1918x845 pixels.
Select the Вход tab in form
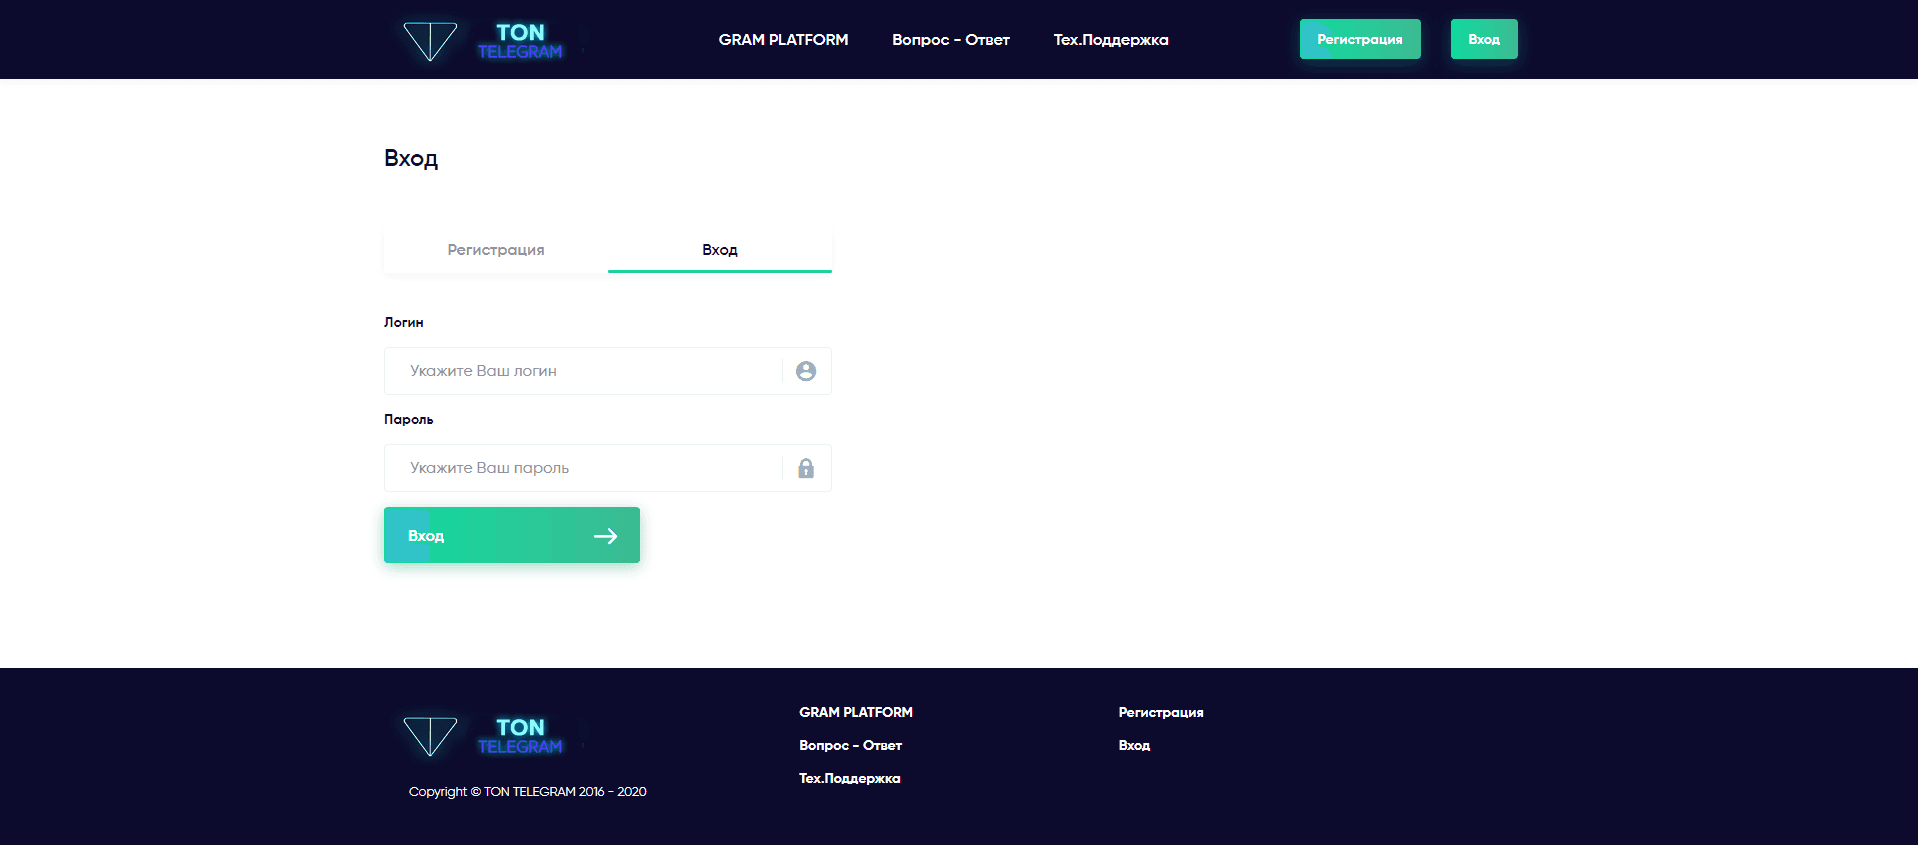[719, 250]
